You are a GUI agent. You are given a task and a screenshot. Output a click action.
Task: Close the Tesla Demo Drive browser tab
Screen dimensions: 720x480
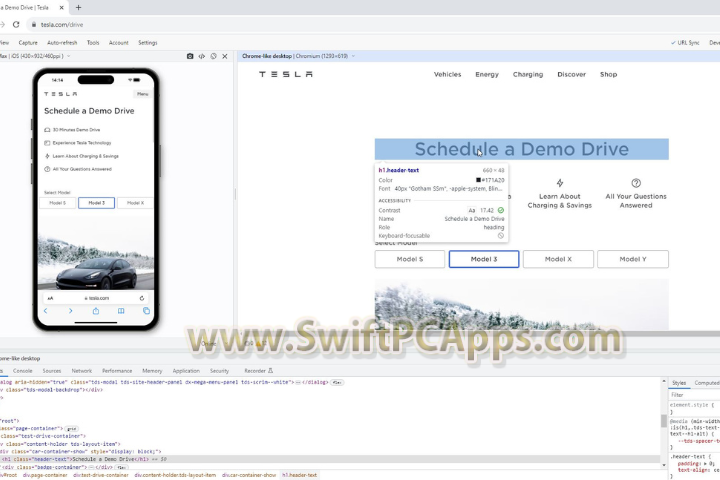point(62,7)
